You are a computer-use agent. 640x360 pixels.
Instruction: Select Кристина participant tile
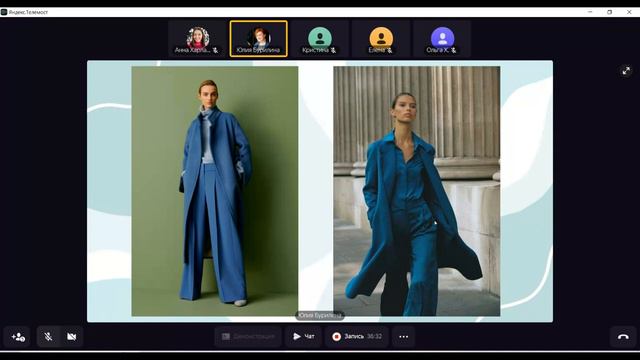pyautogui.click(x=320, y=39)
